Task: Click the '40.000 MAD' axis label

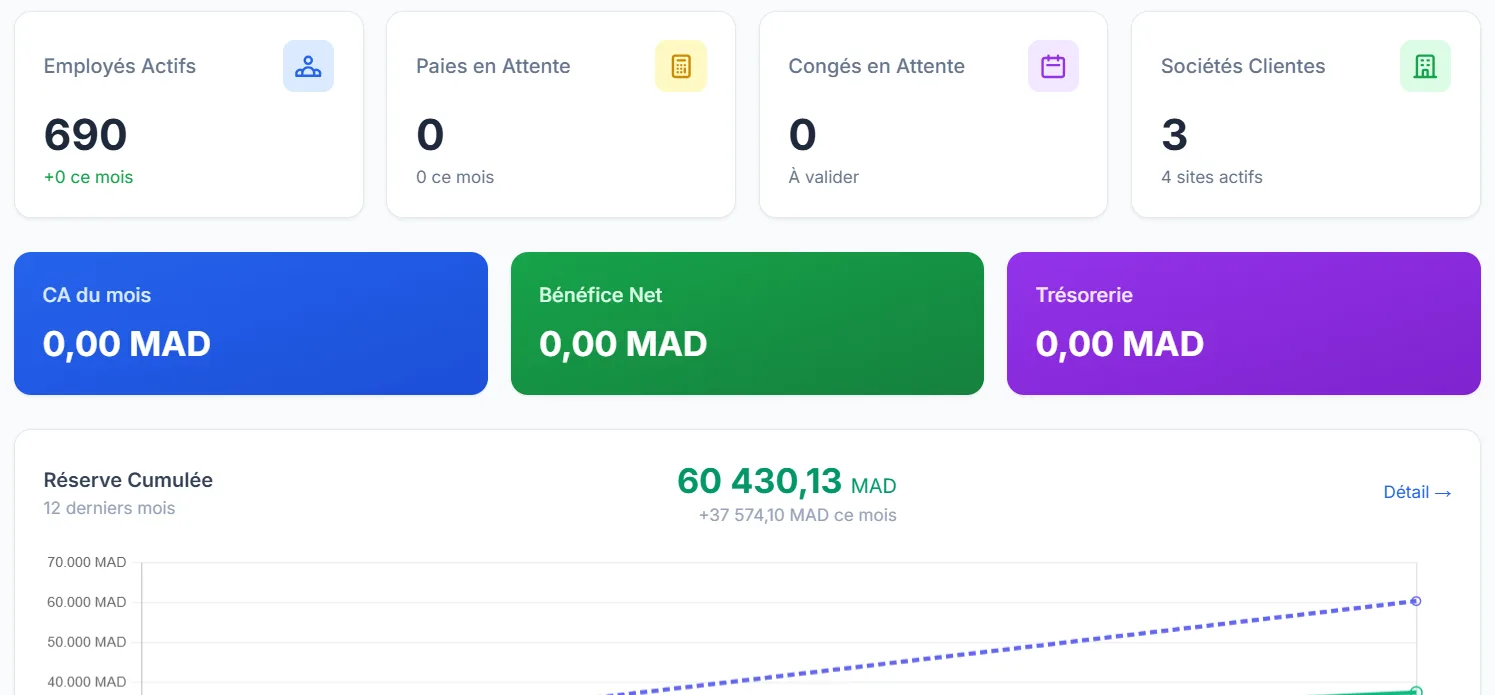Action: (87, 682)
